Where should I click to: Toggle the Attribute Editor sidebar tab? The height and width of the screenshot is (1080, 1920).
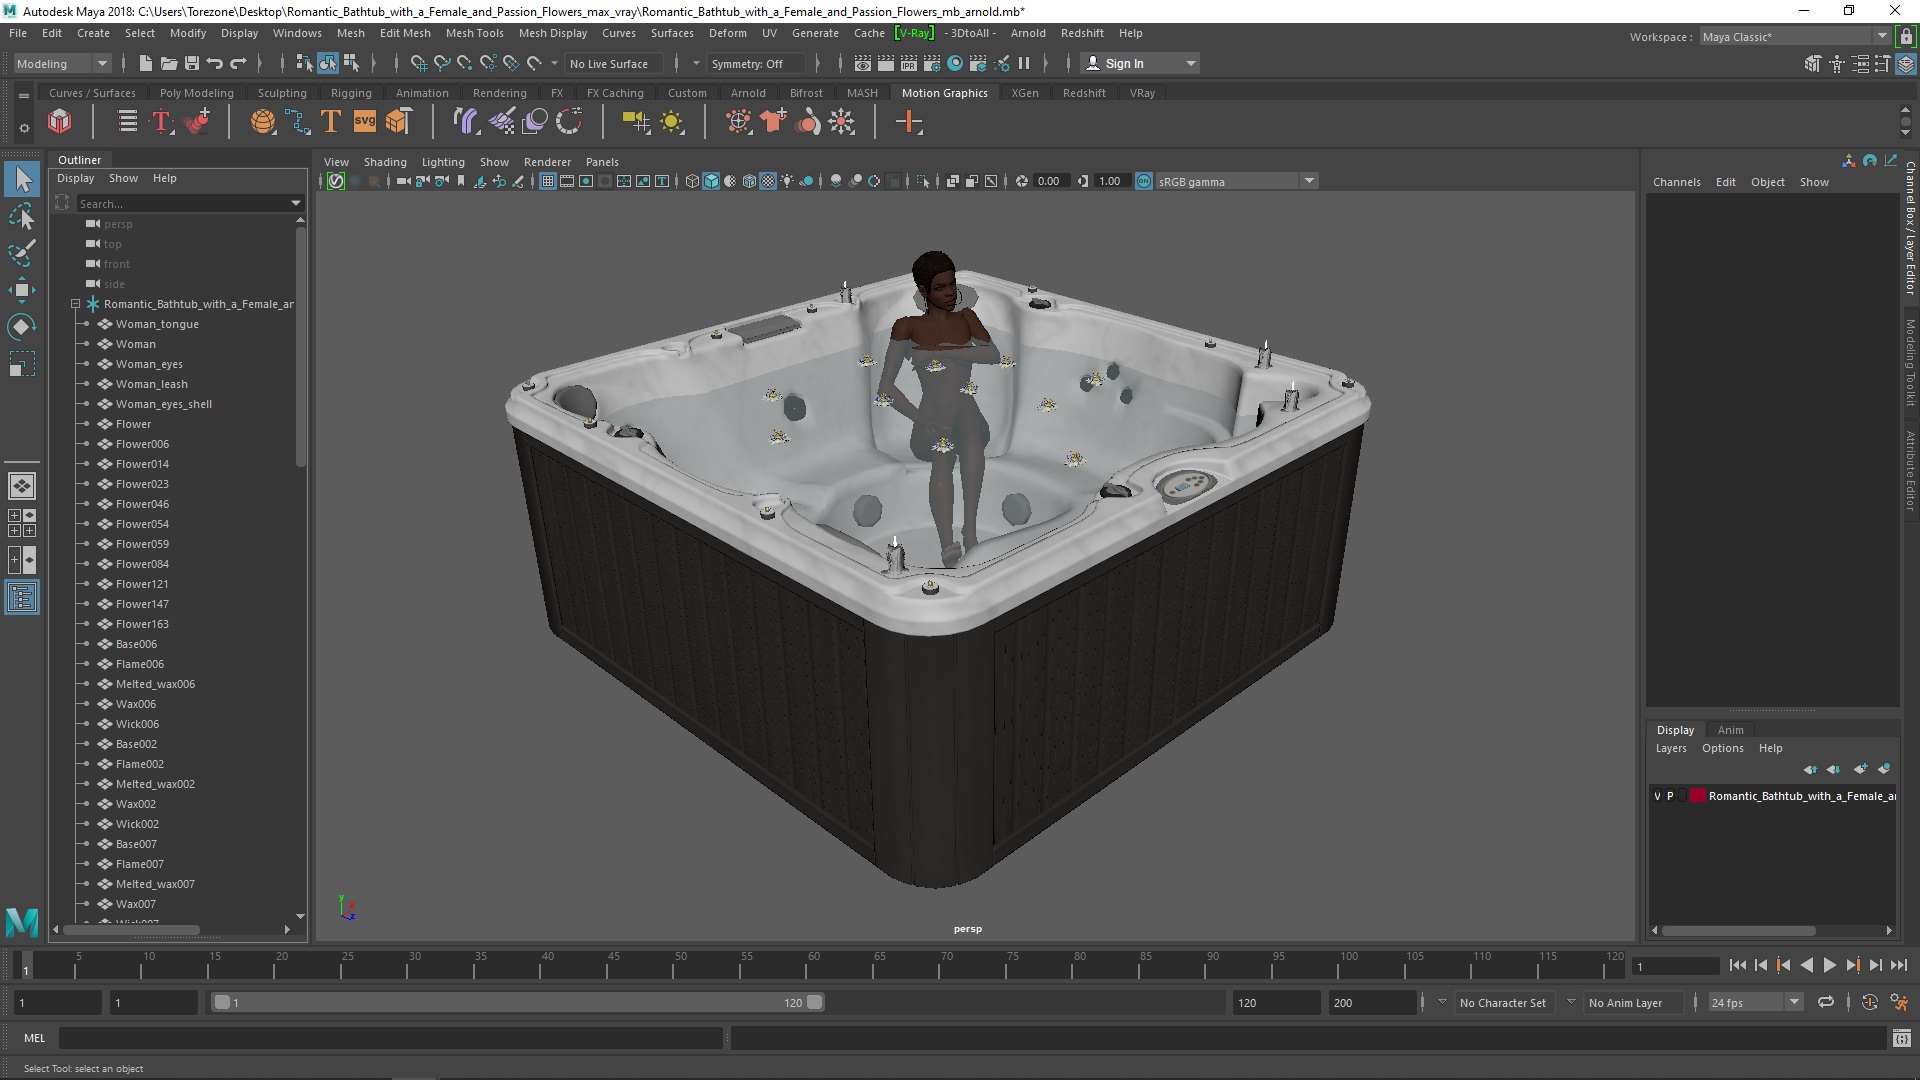click(1910, 470)
